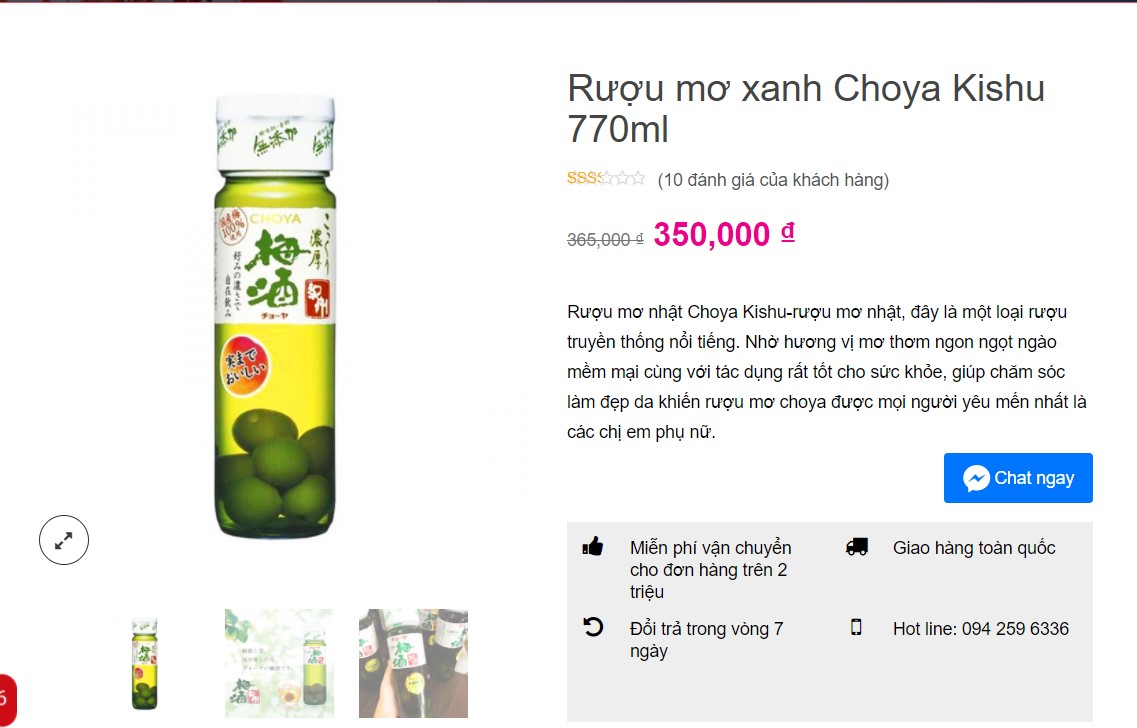Click the Messenger icon in Chat ngay

976,478
